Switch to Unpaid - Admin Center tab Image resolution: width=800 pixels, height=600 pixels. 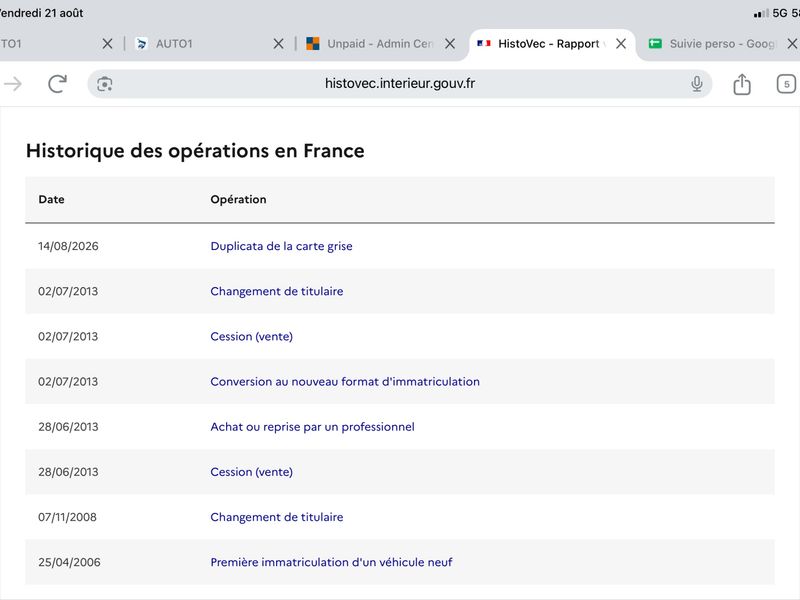pyautogui.click(x=380, y=44)
